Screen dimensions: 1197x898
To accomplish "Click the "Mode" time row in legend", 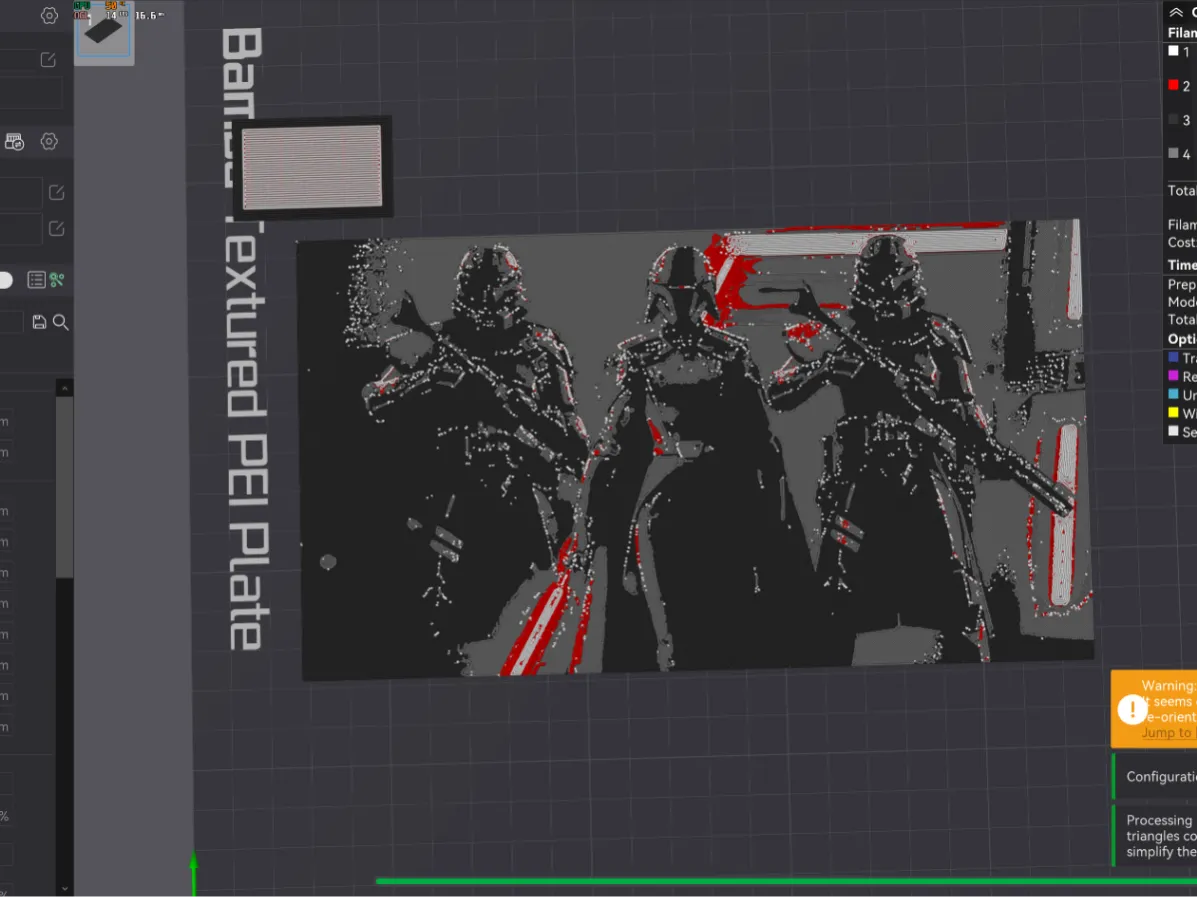I will click(1182, 302).
